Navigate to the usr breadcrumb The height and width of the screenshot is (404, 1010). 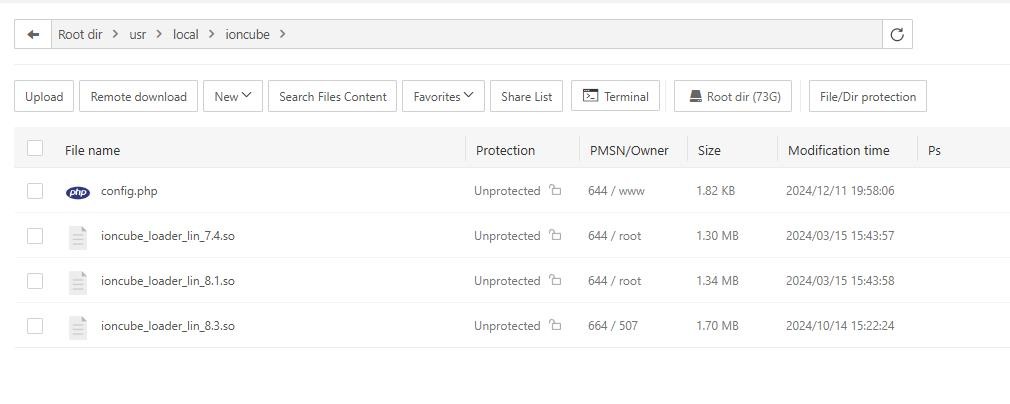[x=137, y=34]
